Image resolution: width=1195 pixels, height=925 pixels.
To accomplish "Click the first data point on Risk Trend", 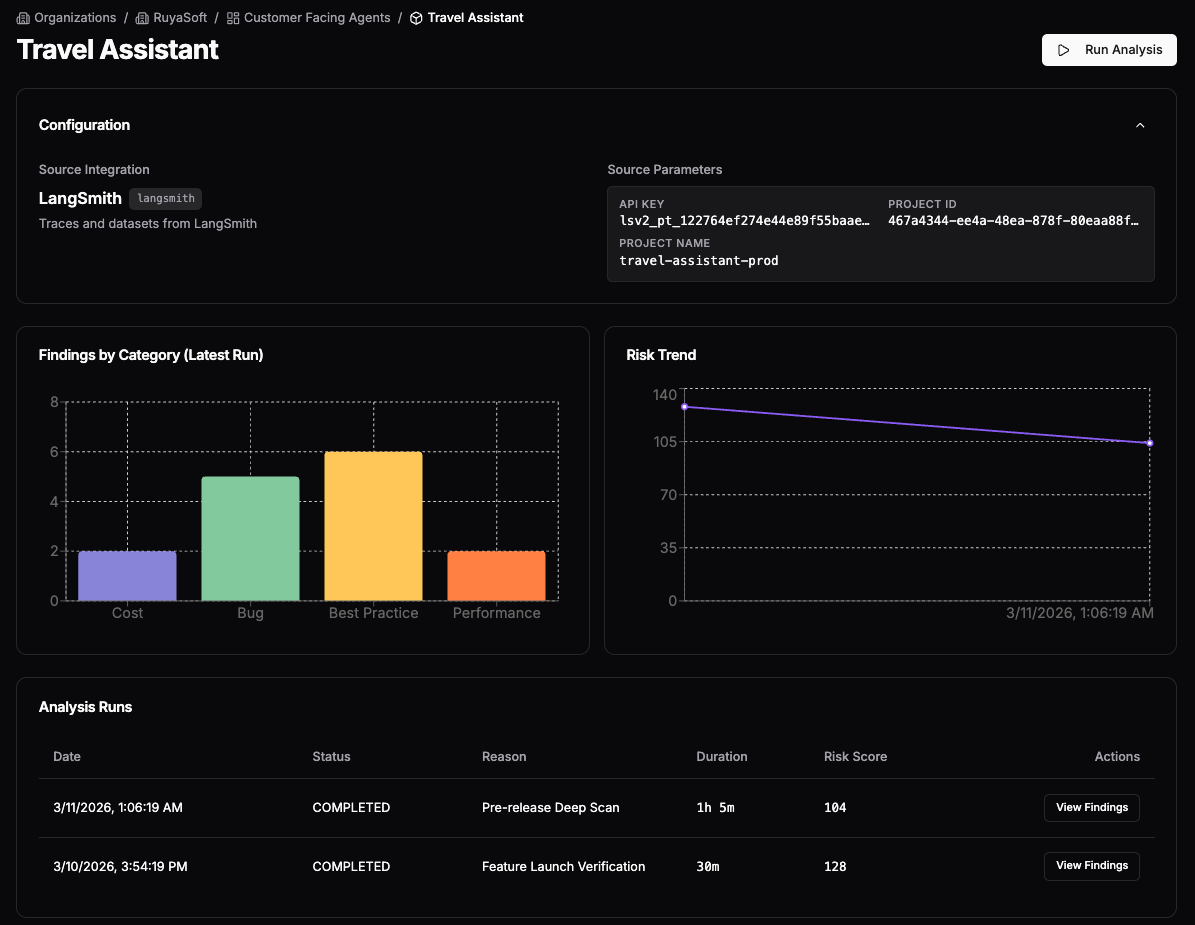I will (685, 407).
